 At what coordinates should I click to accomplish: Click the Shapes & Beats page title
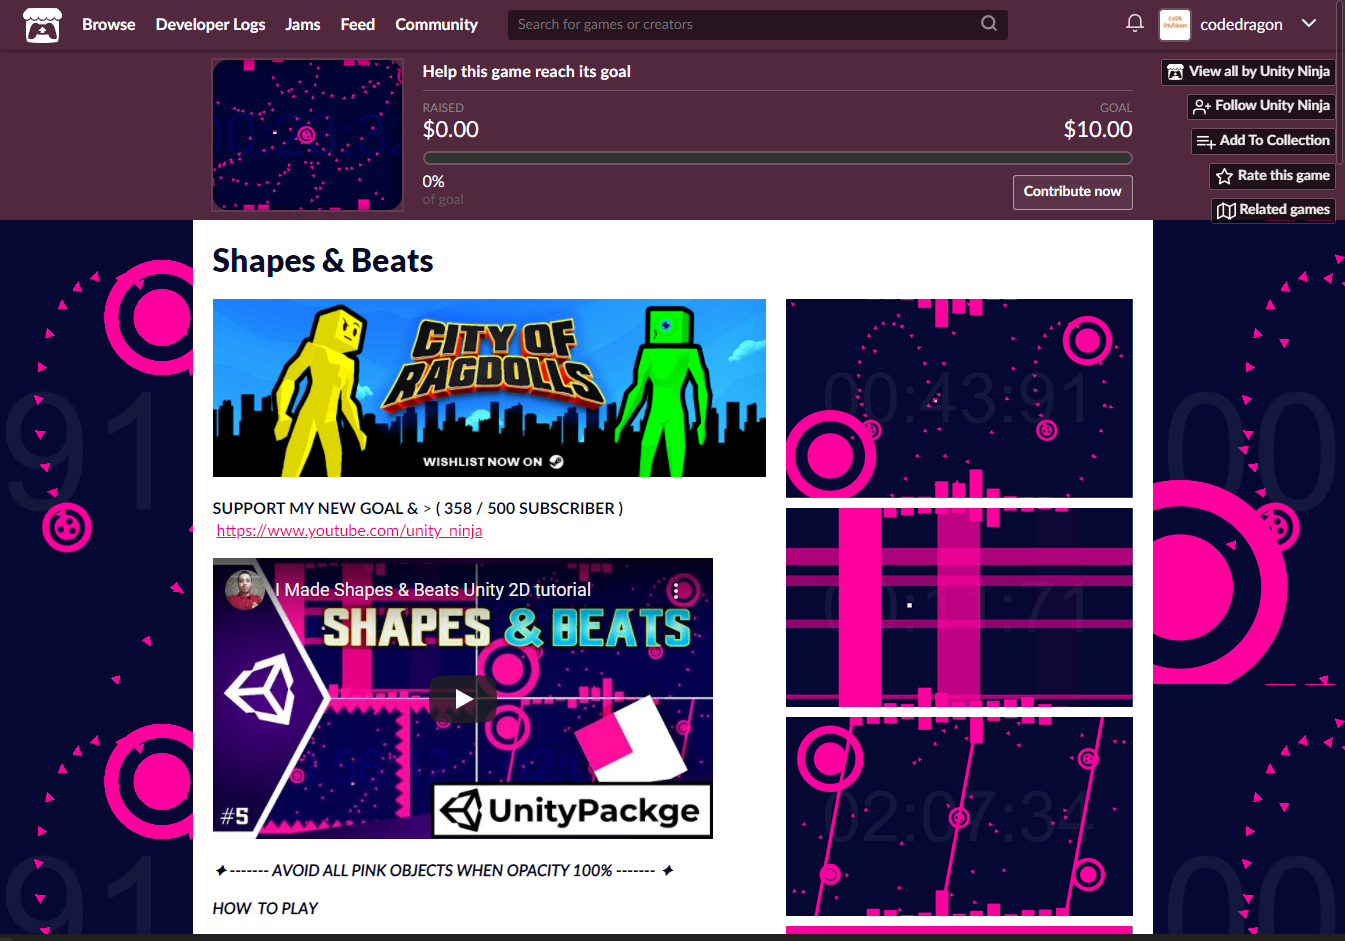(x=323, y=261)
